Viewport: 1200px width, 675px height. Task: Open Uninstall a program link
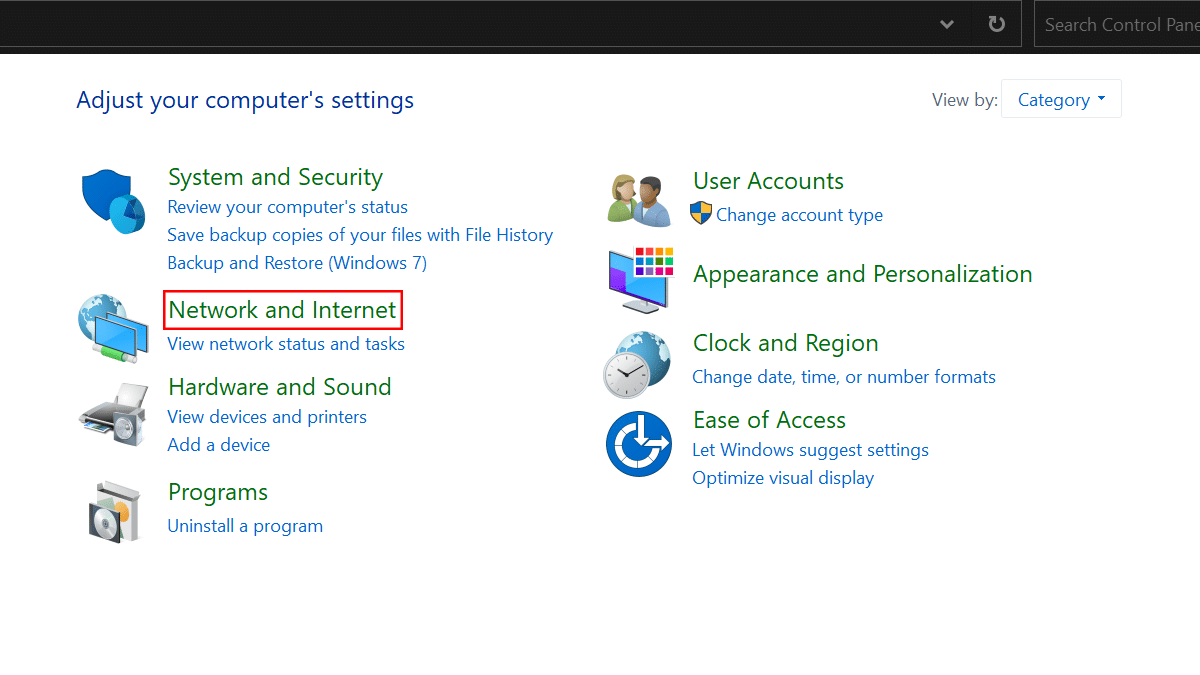pos(245,526)
